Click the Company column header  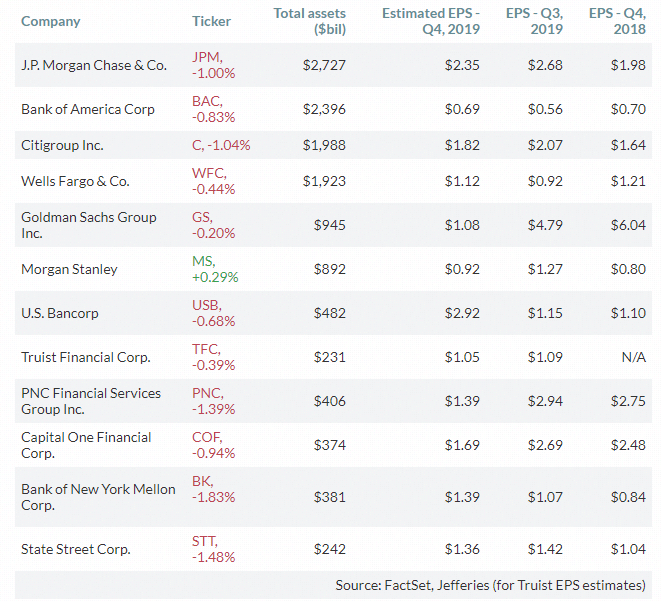[50, 21]
